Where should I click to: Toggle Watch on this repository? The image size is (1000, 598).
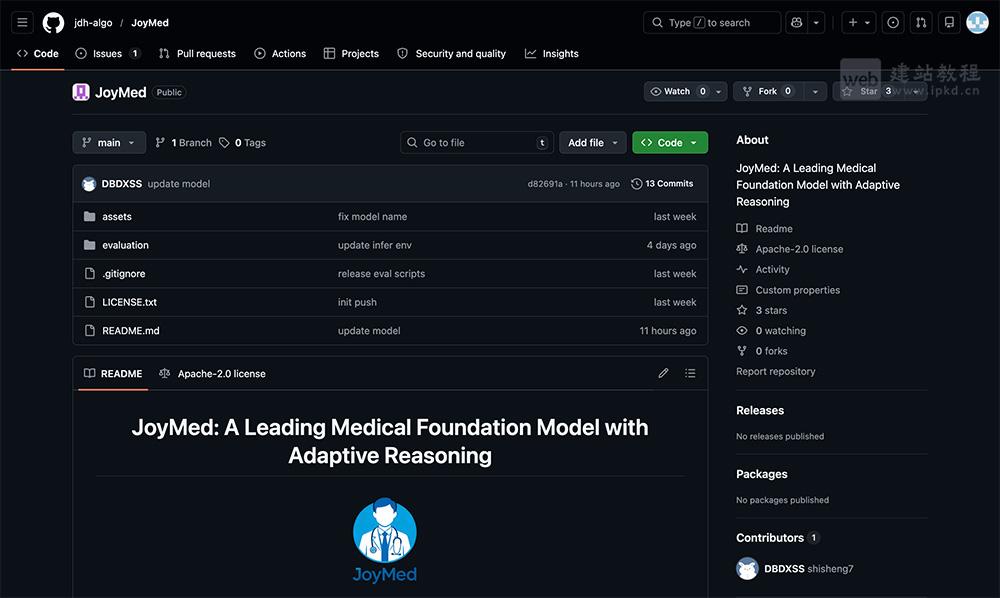(678, 91)
